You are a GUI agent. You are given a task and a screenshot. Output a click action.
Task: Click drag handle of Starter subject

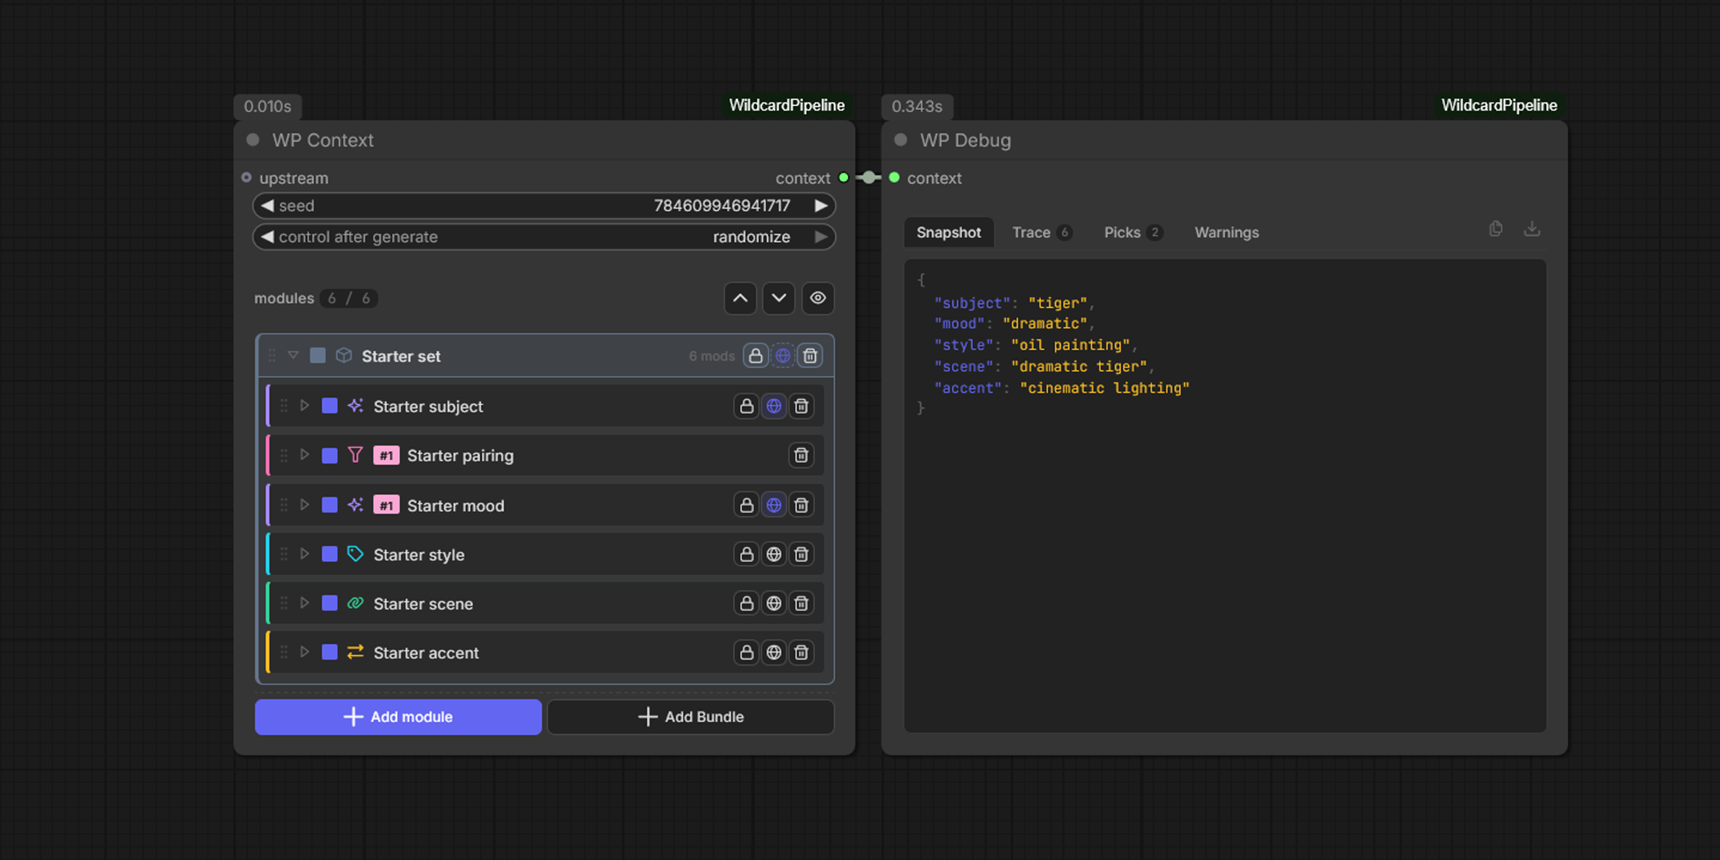[284, 406]
